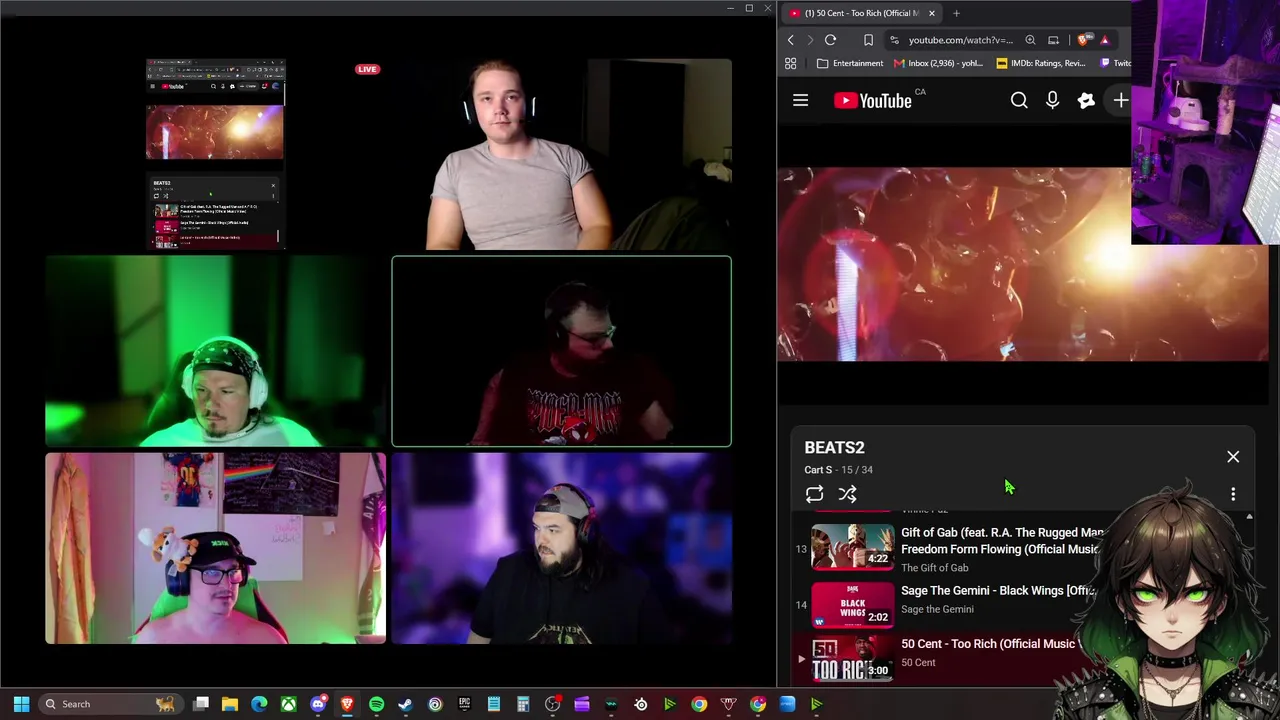
Task: Open the Xbox app from the taskbar
Action: 288,704
